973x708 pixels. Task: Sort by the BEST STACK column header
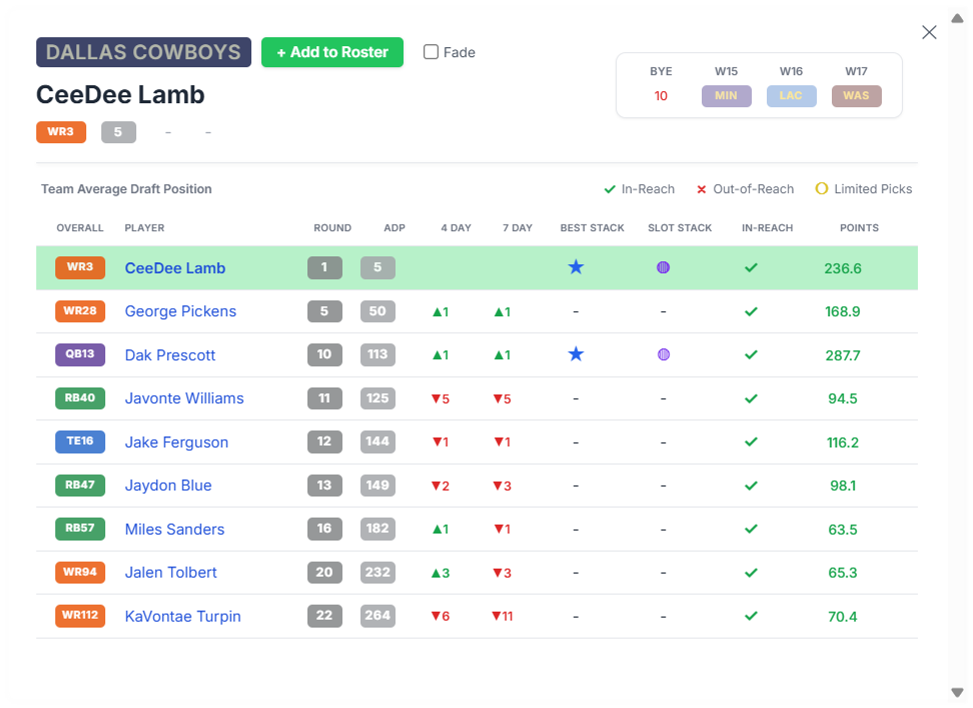pyautogui.click(x=593, y=228)
